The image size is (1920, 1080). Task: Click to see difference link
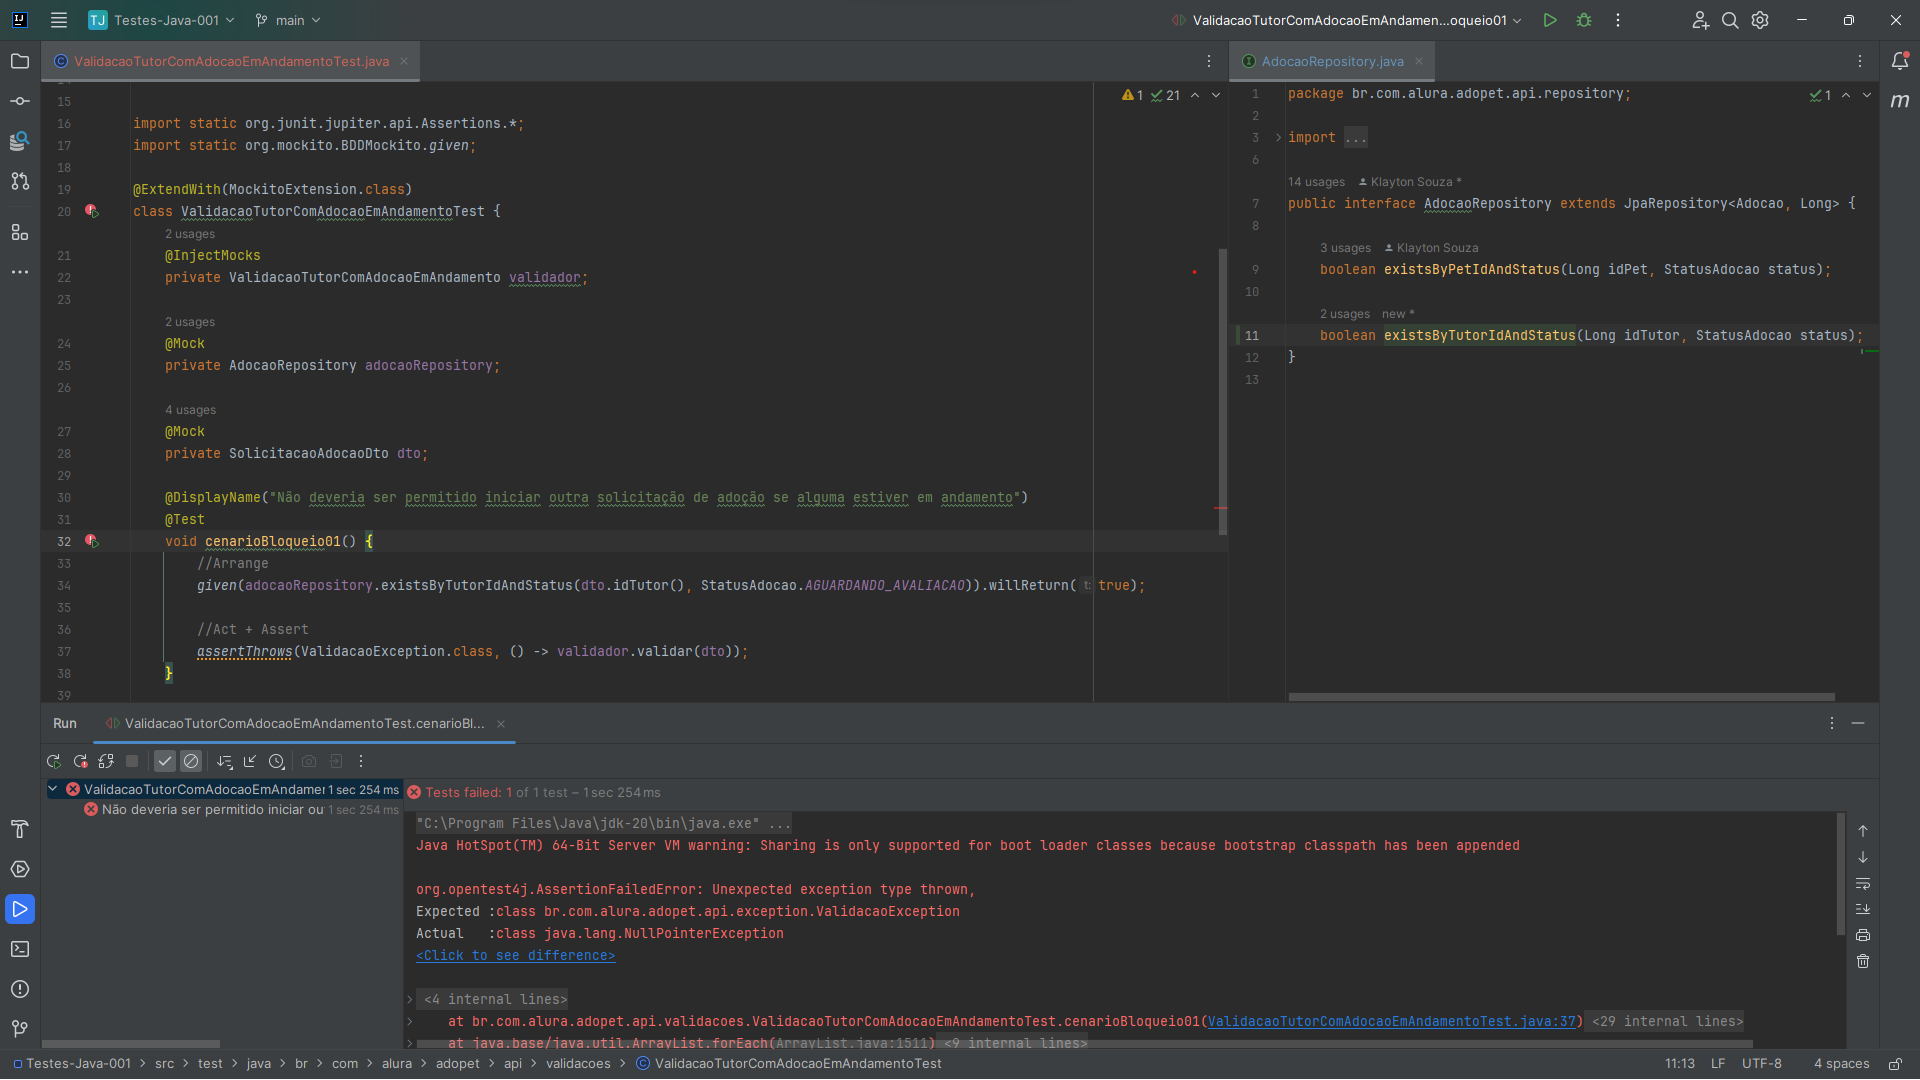coord(515,956)
